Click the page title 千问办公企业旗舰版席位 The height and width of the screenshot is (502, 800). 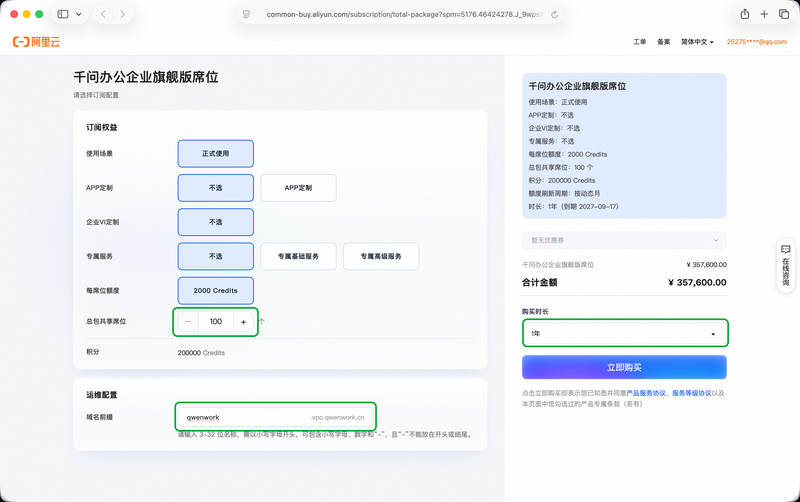point(146,77)
